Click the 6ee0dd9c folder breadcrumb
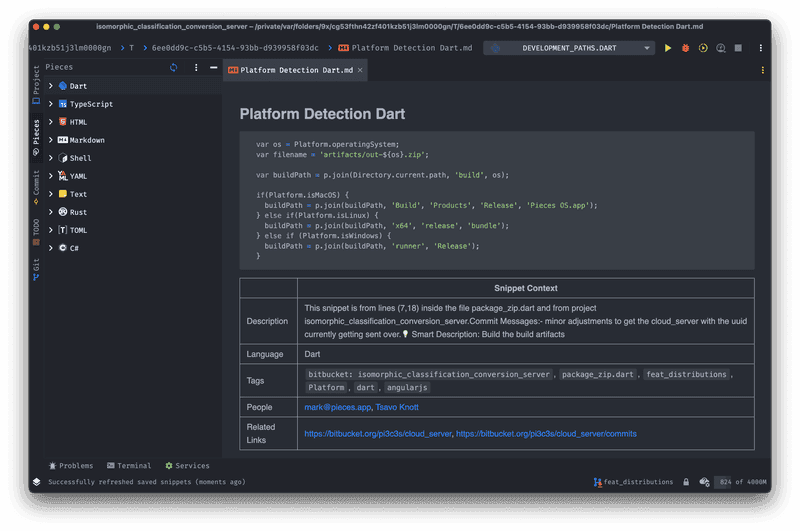 (235, 48)
